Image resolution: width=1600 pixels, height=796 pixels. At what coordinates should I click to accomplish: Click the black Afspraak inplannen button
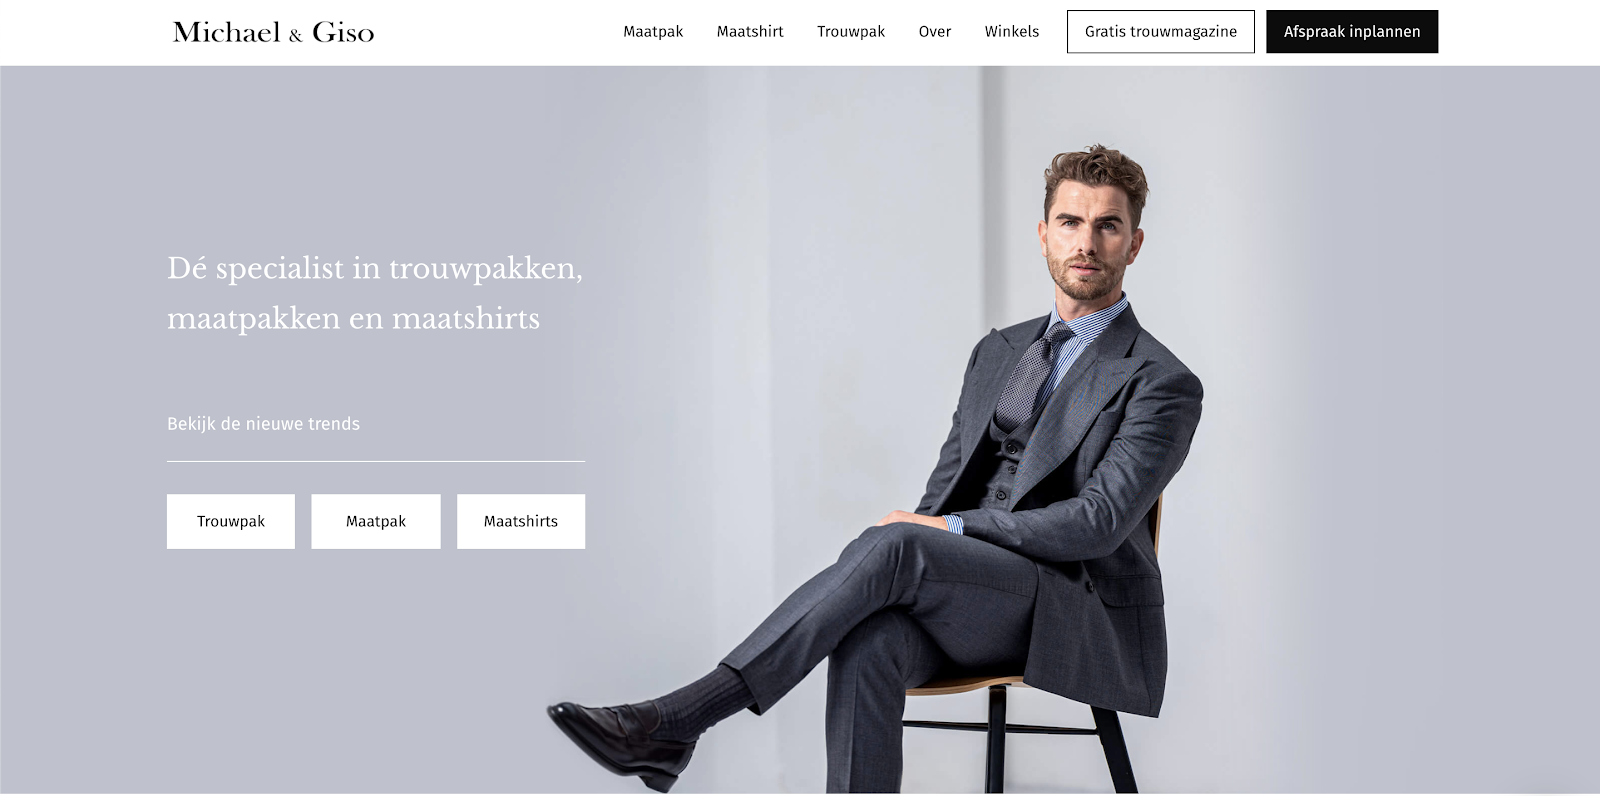coord(1352,32)
